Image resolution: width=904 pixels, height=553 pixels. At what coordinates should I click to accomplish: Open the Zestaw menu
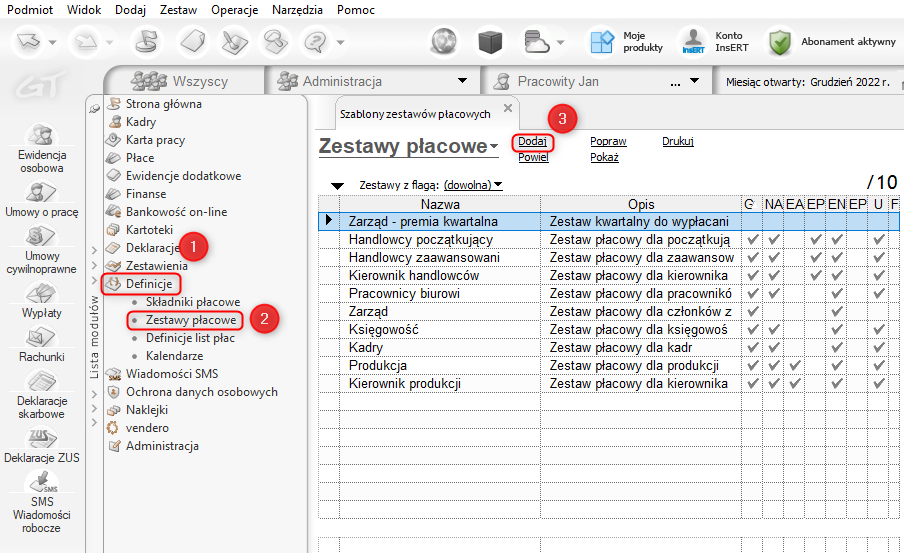coord(179,10)
